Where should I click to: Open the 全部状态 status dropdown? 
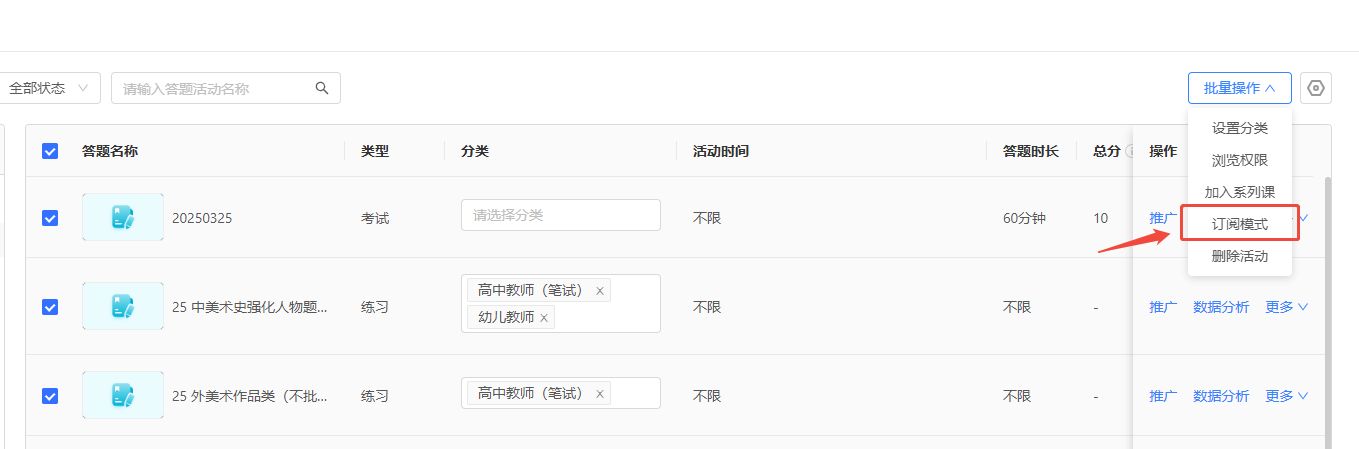[48, 88]
